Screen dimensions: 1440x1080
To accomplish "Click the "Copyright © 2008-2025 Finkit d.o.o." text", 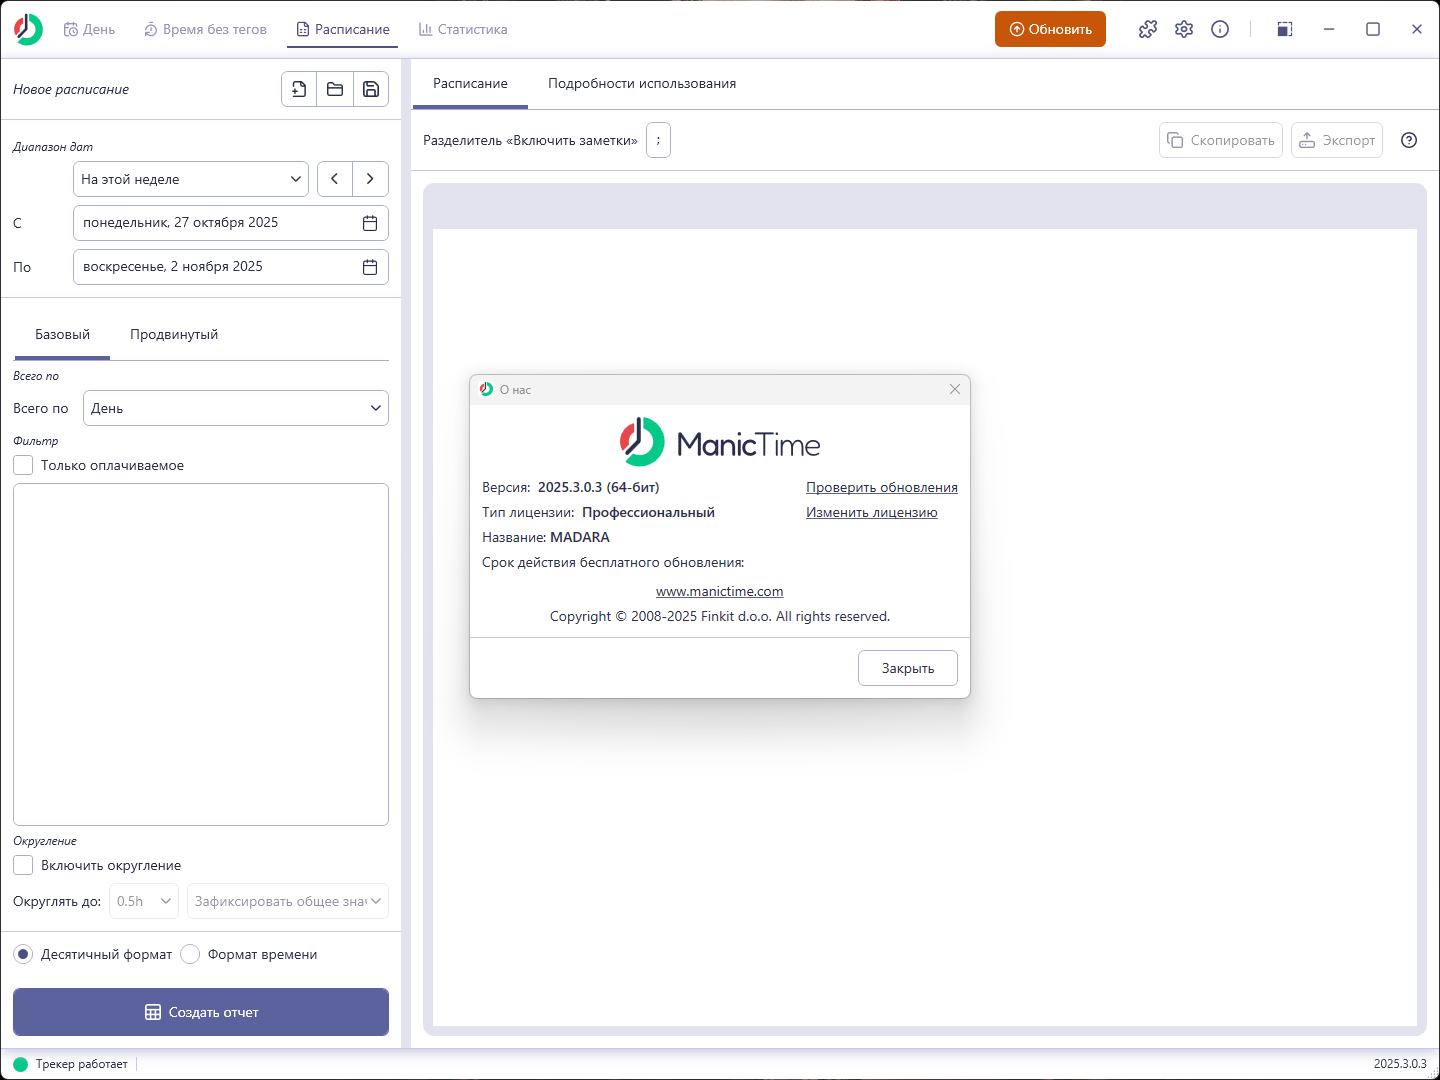I will (x=720, y=616).
